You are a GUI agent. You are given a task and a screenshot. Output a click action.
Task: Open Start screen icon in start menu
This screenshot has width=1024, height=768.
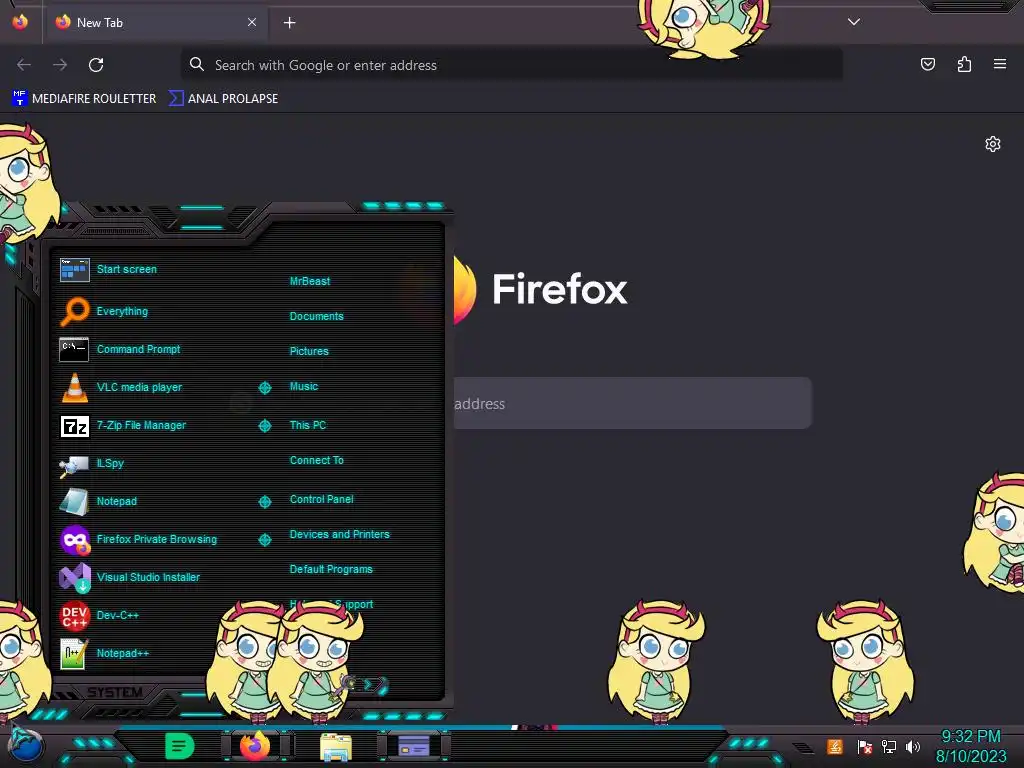tap(74, 269)
